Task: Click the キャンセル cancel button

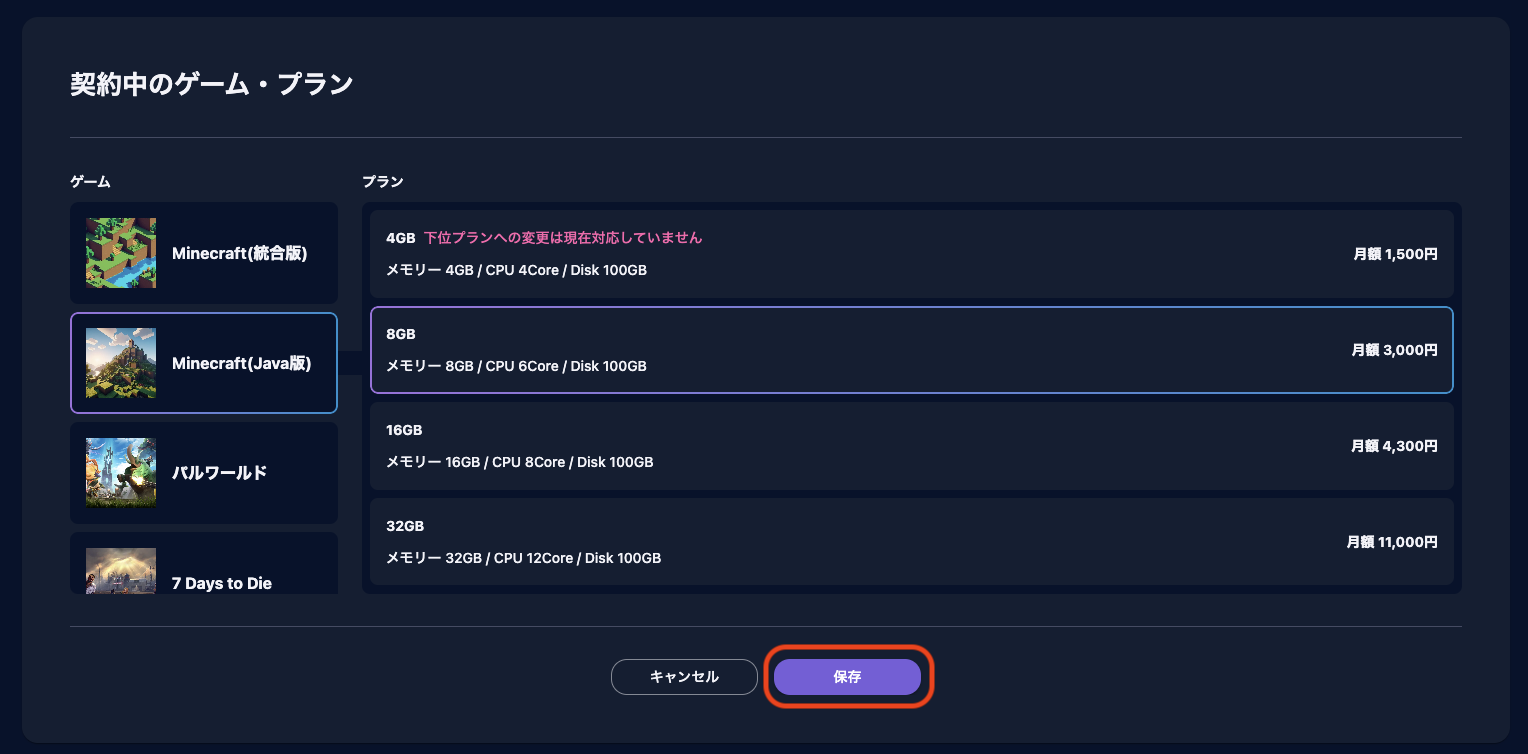Action: 684,677
